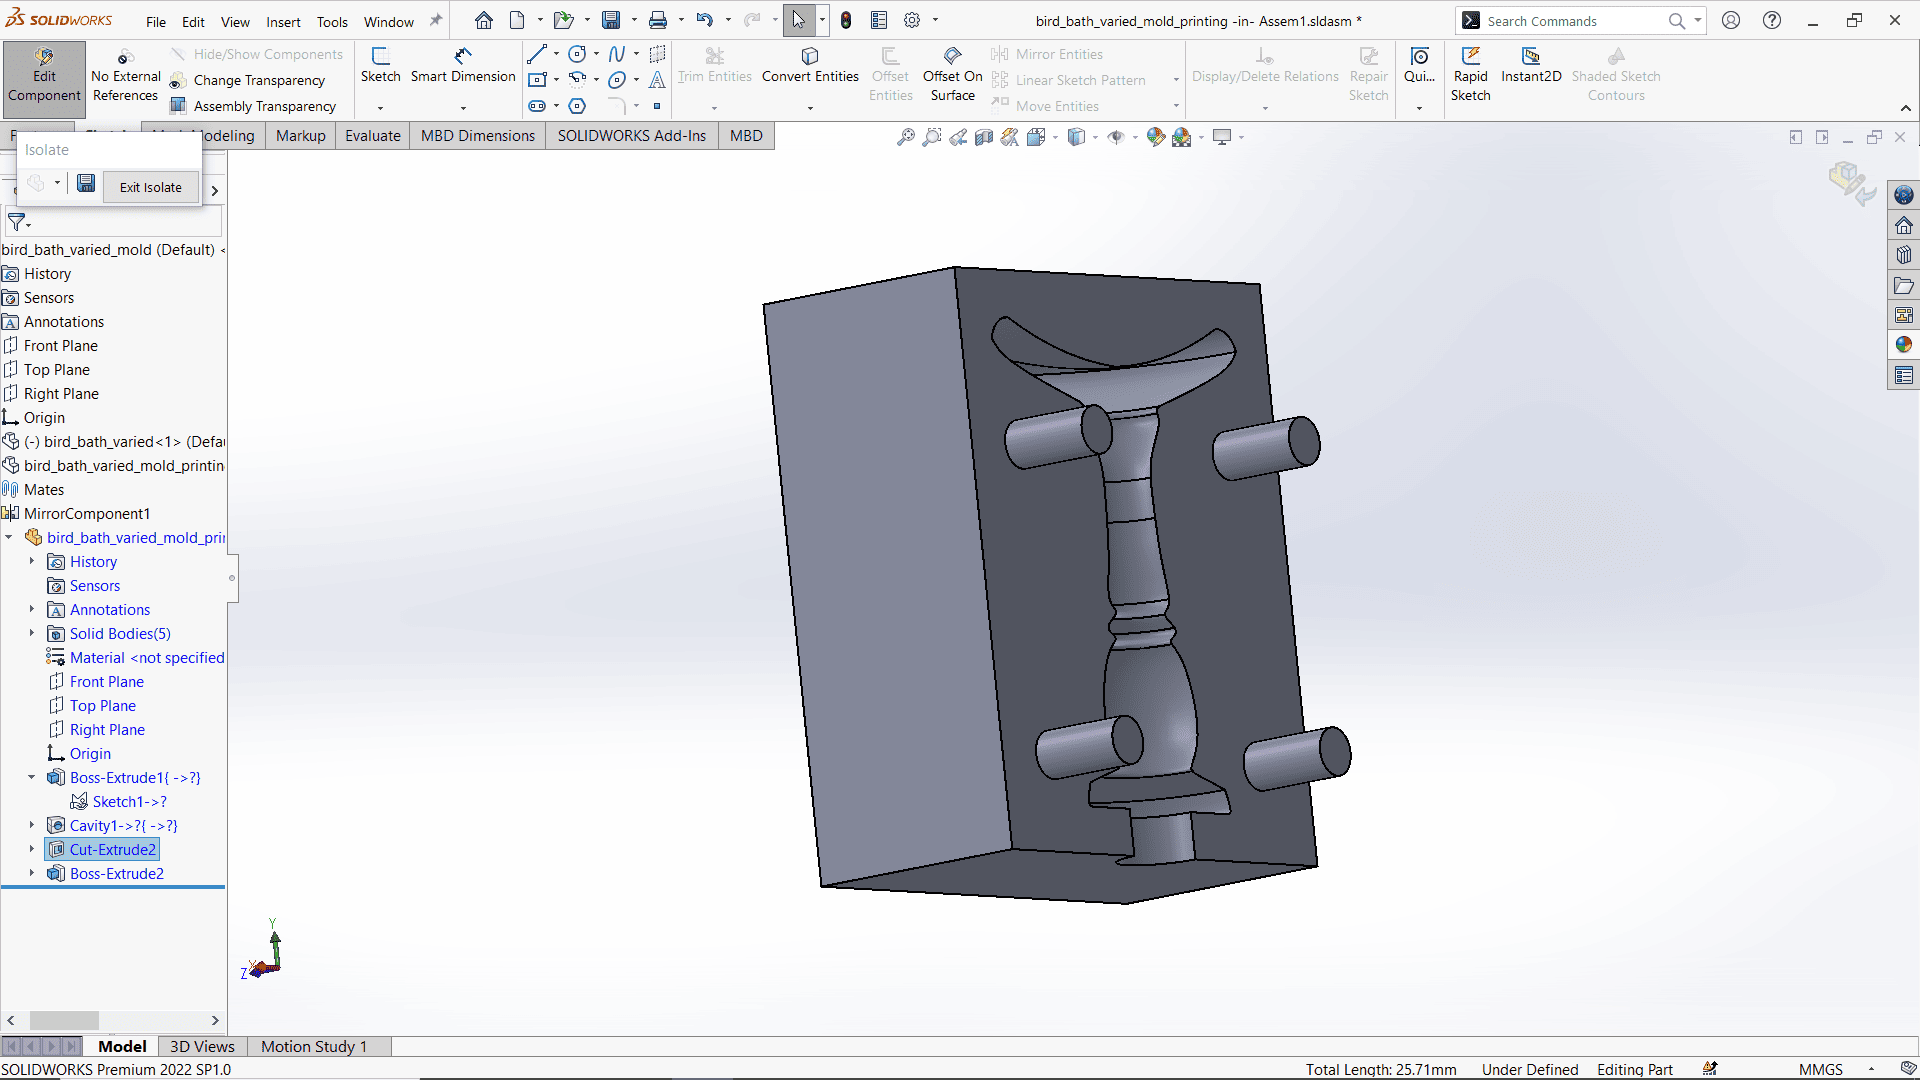Save isolate display state icon
Screen dimensions: 1920x1080
[x=86, y=183]
